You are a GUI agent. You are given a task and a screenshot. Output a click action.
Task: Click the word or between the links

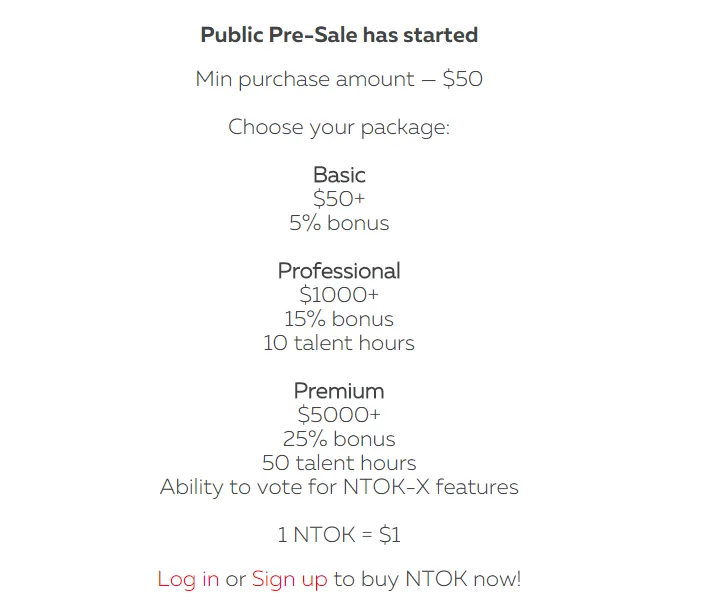click(x=235, y=580)
